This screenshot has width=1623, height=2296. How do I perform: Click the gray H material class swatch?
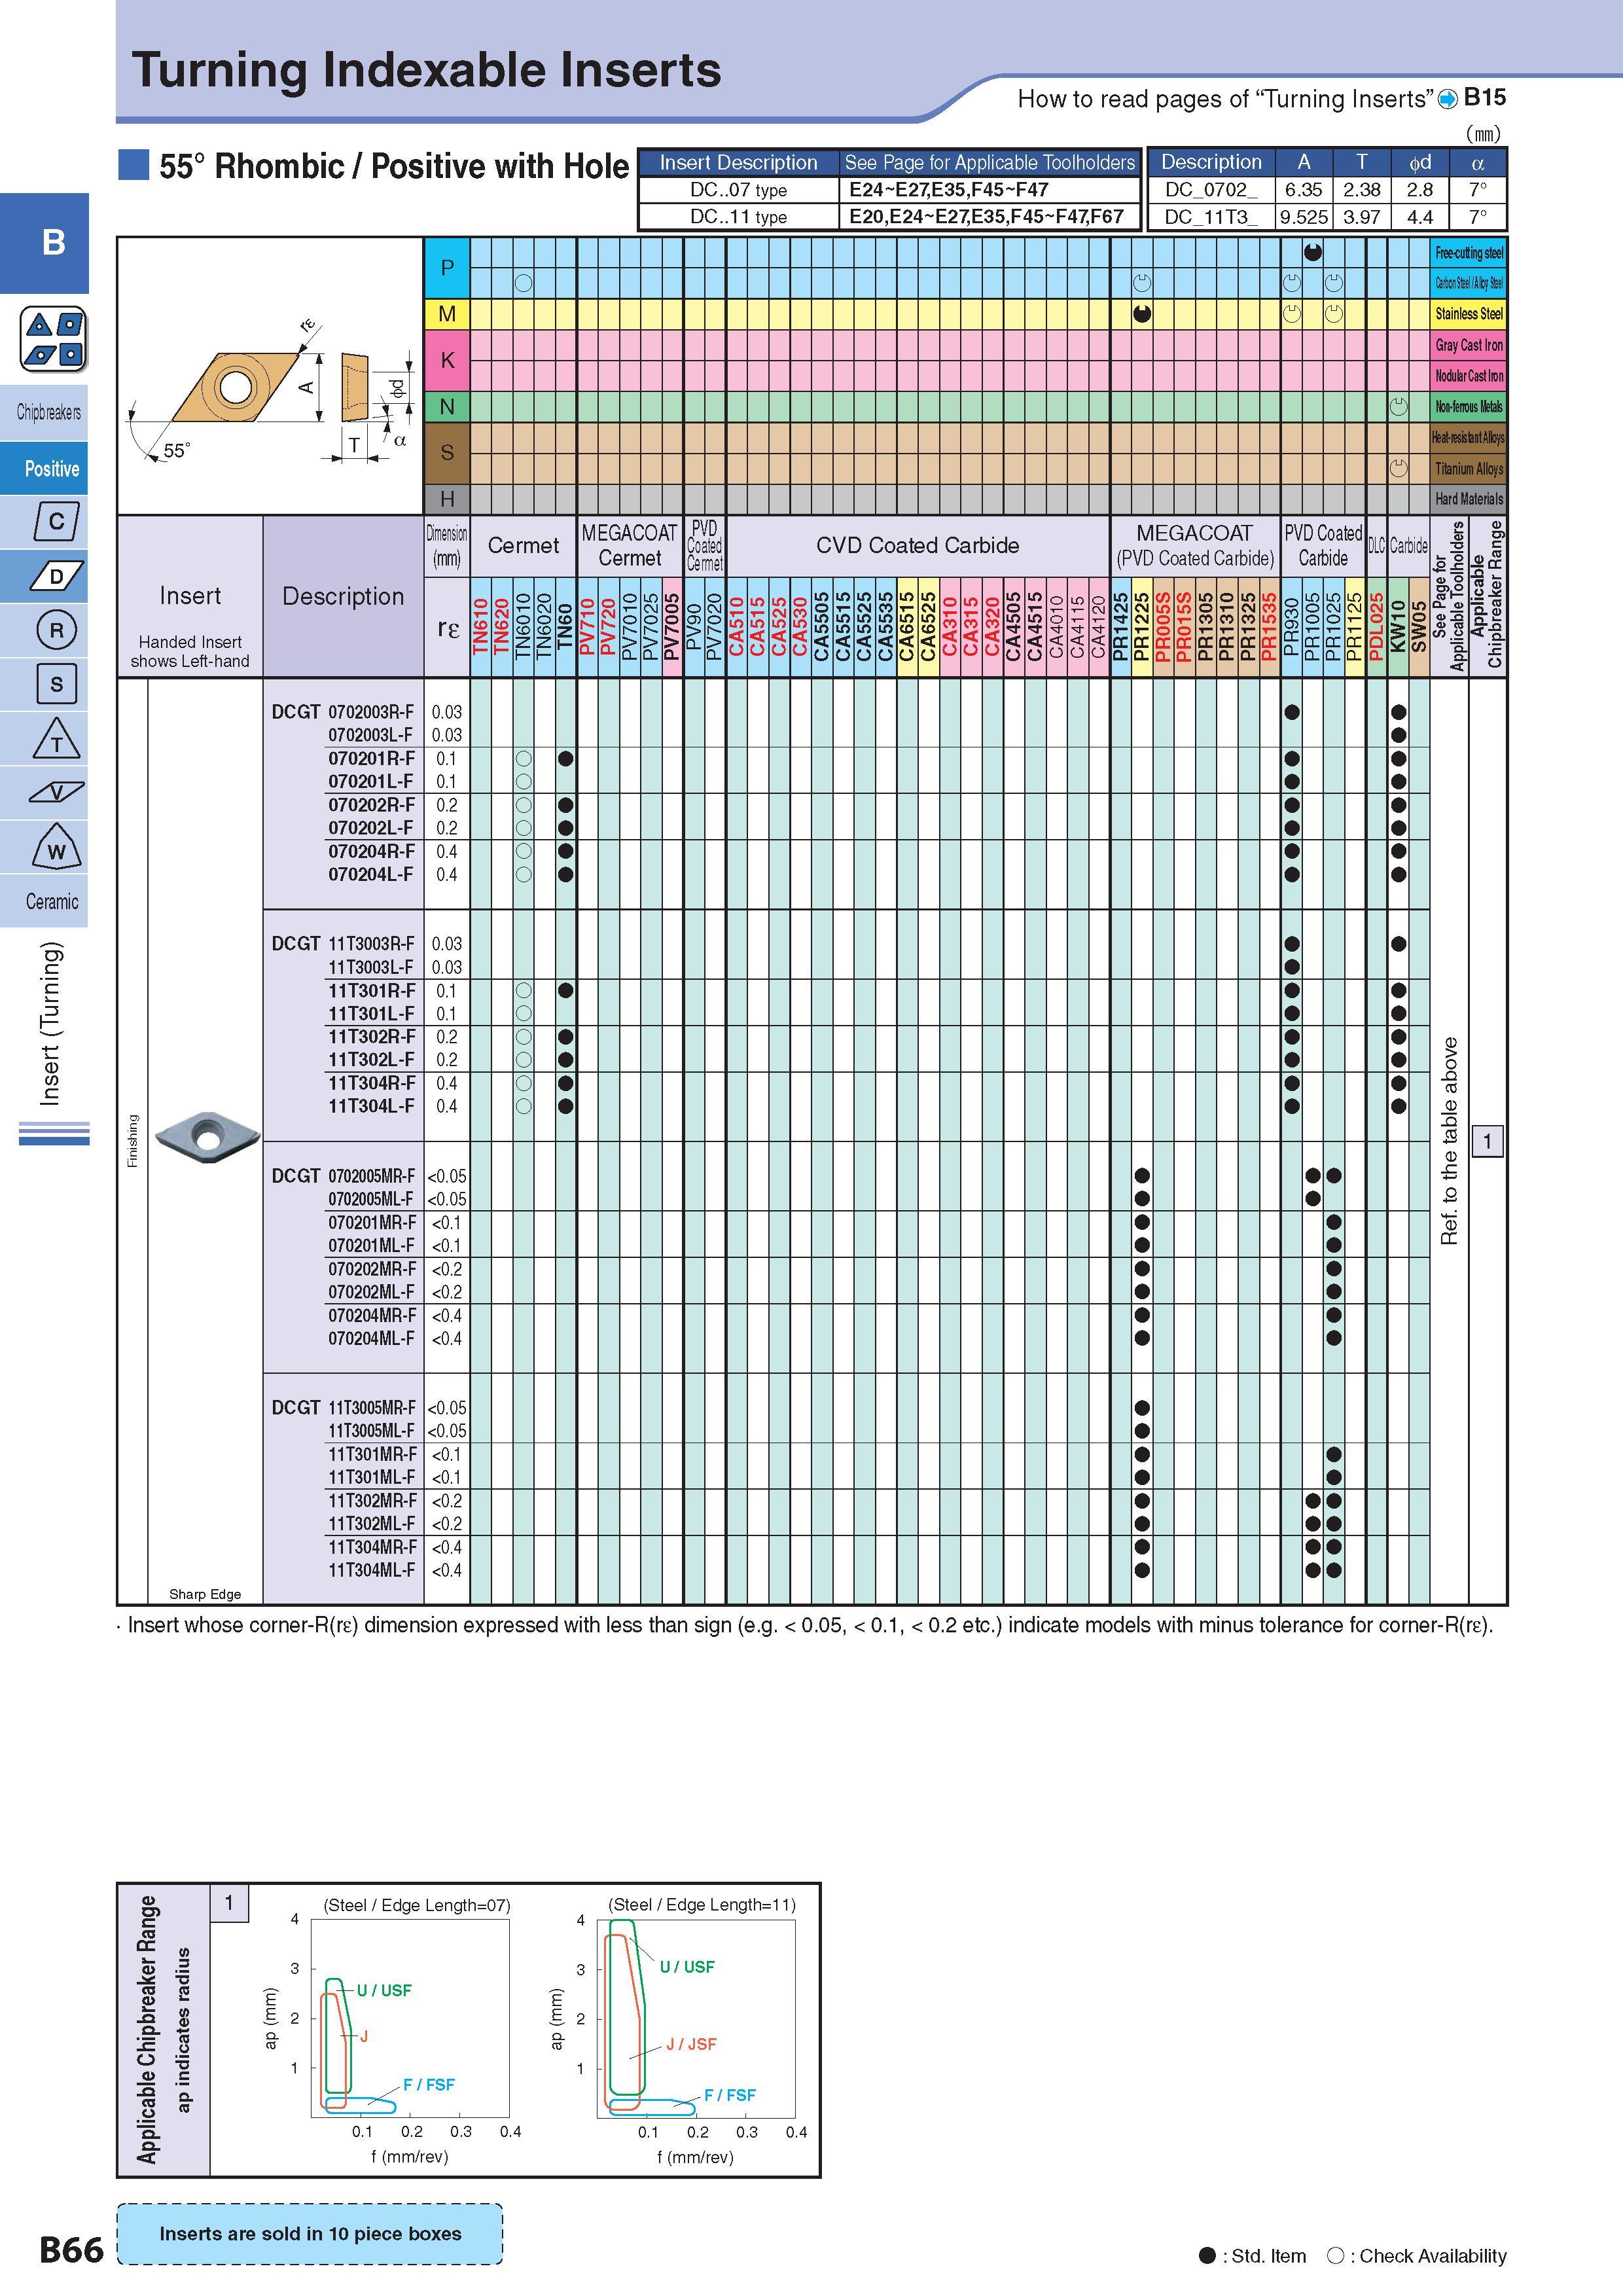click(x=447, y=499)
